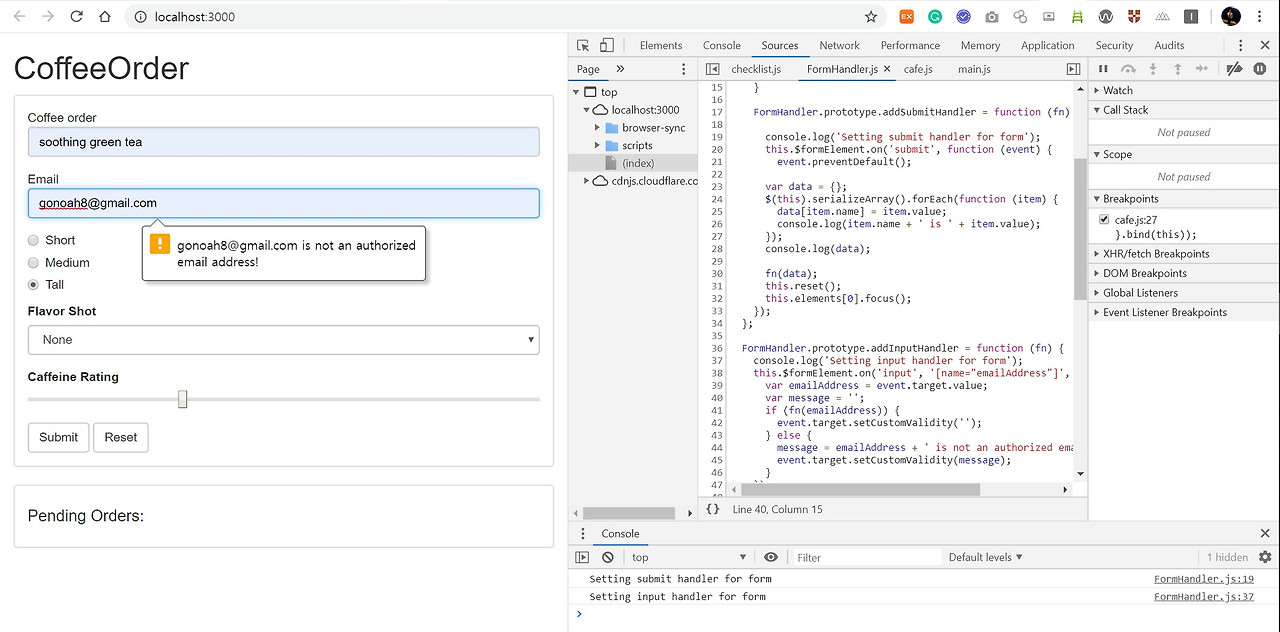1280x632 pixels.
Task: Click the inspect element picker icon
Action: pyautogui.click(x=584, y=45)
